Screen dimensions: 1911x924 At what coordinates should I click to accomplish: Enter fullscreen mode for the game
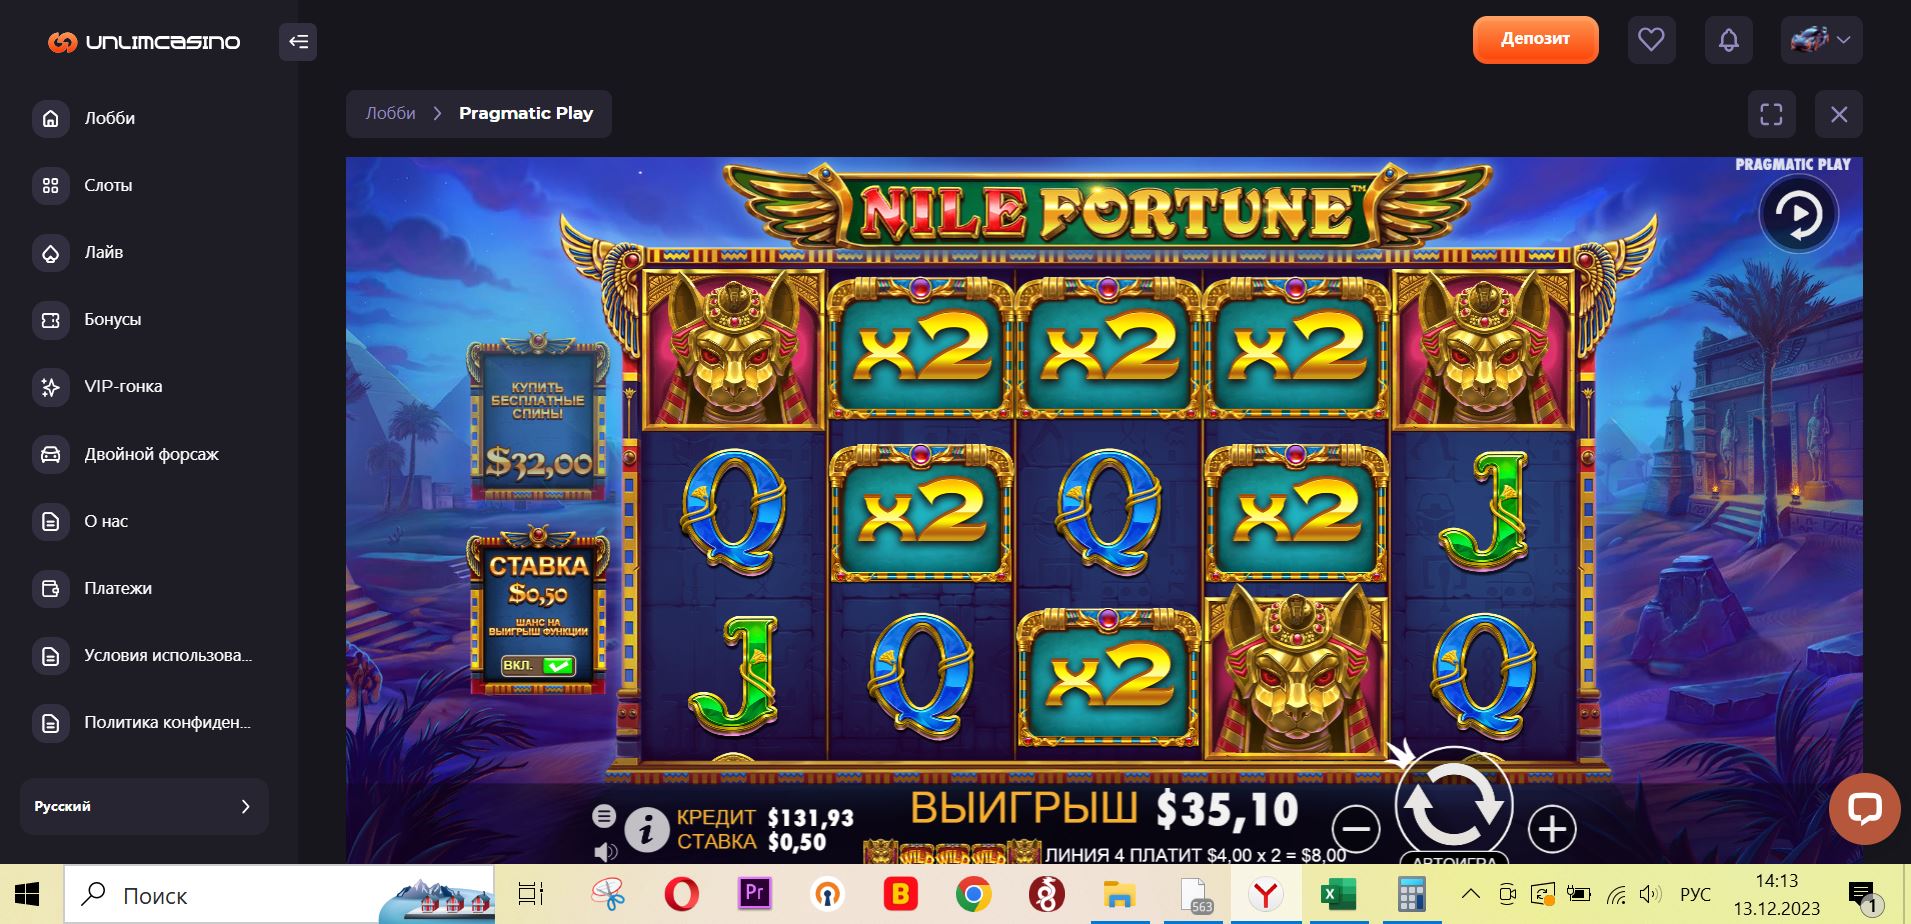(1771, 114)
